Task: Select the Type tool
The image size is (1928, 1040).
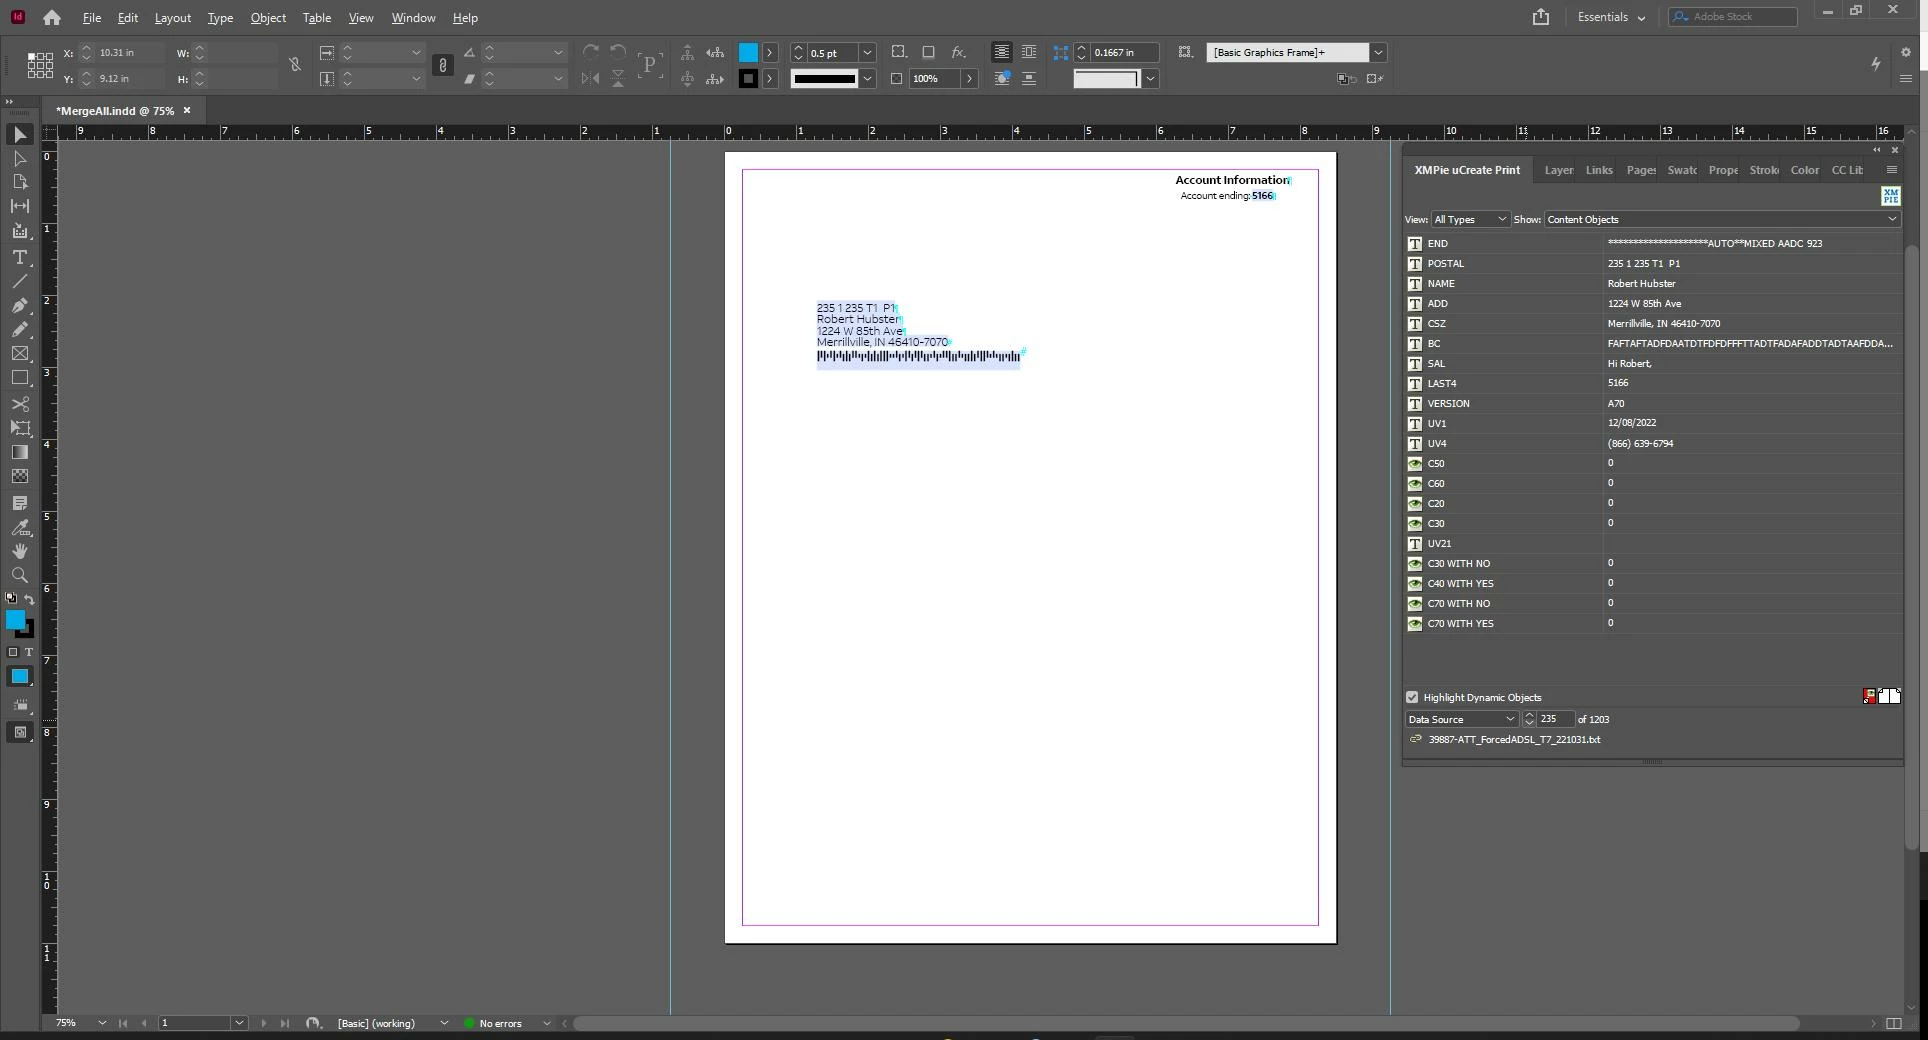Action: coord(20,258)
